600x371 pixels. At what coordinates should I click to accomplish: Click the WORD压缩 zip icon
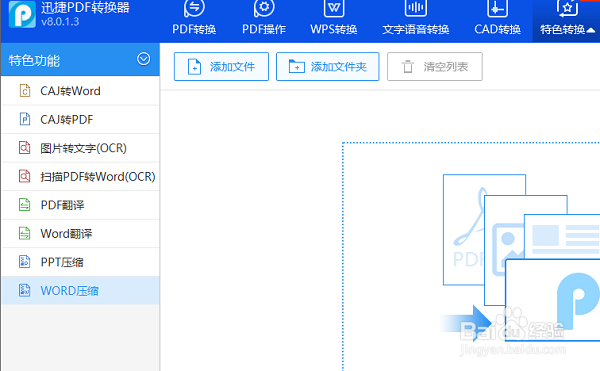tap(24, 290)
